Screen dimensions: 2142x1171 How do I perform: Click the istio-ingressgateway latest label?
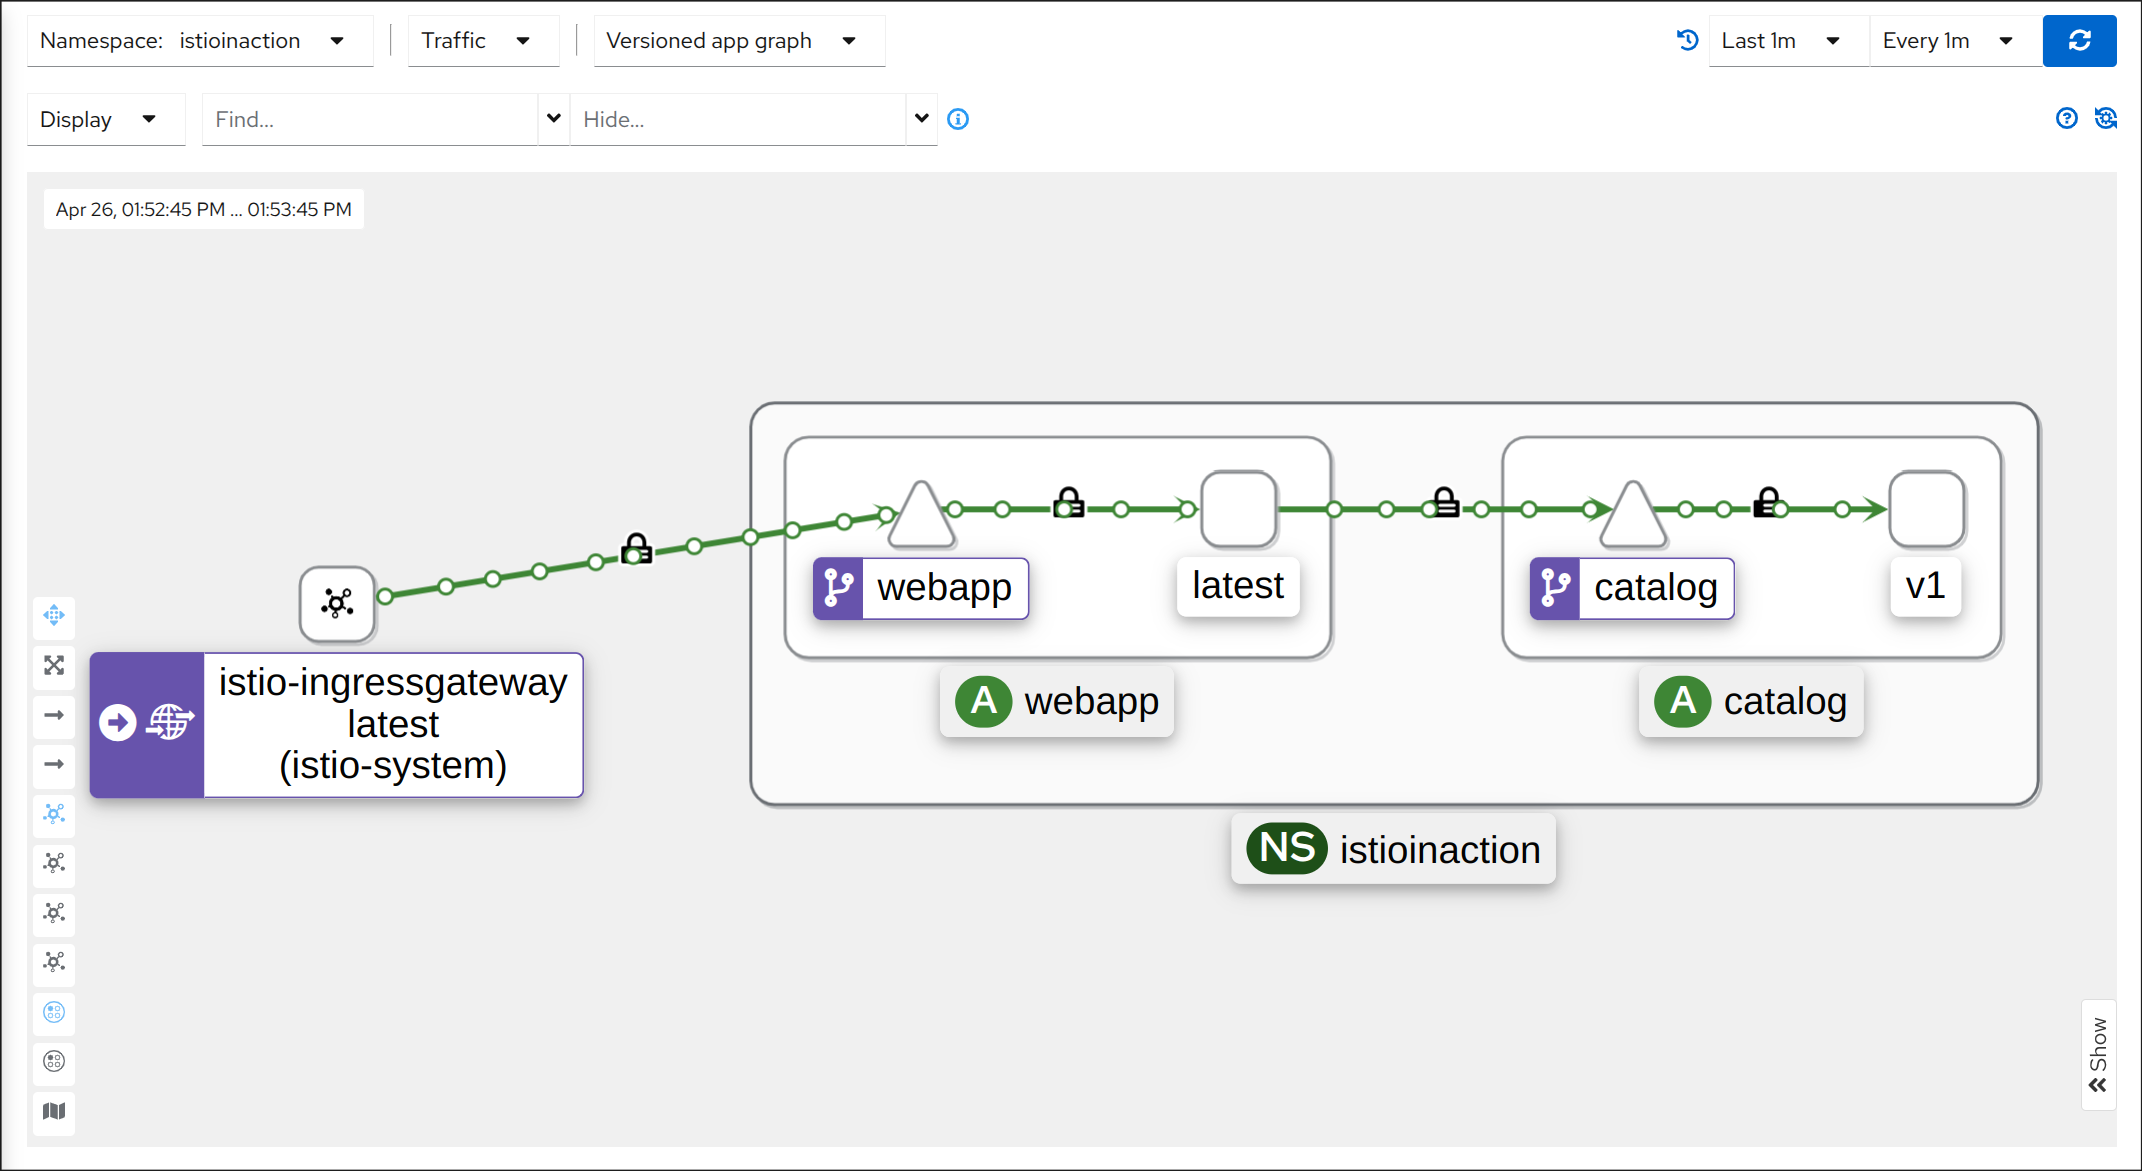pos(393,724)
